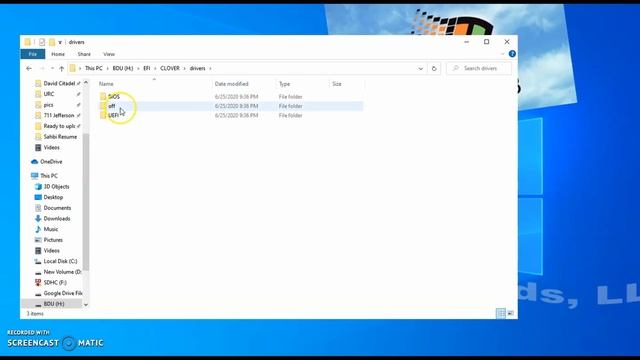Click New folder icon in title bar

pos(52,42)
